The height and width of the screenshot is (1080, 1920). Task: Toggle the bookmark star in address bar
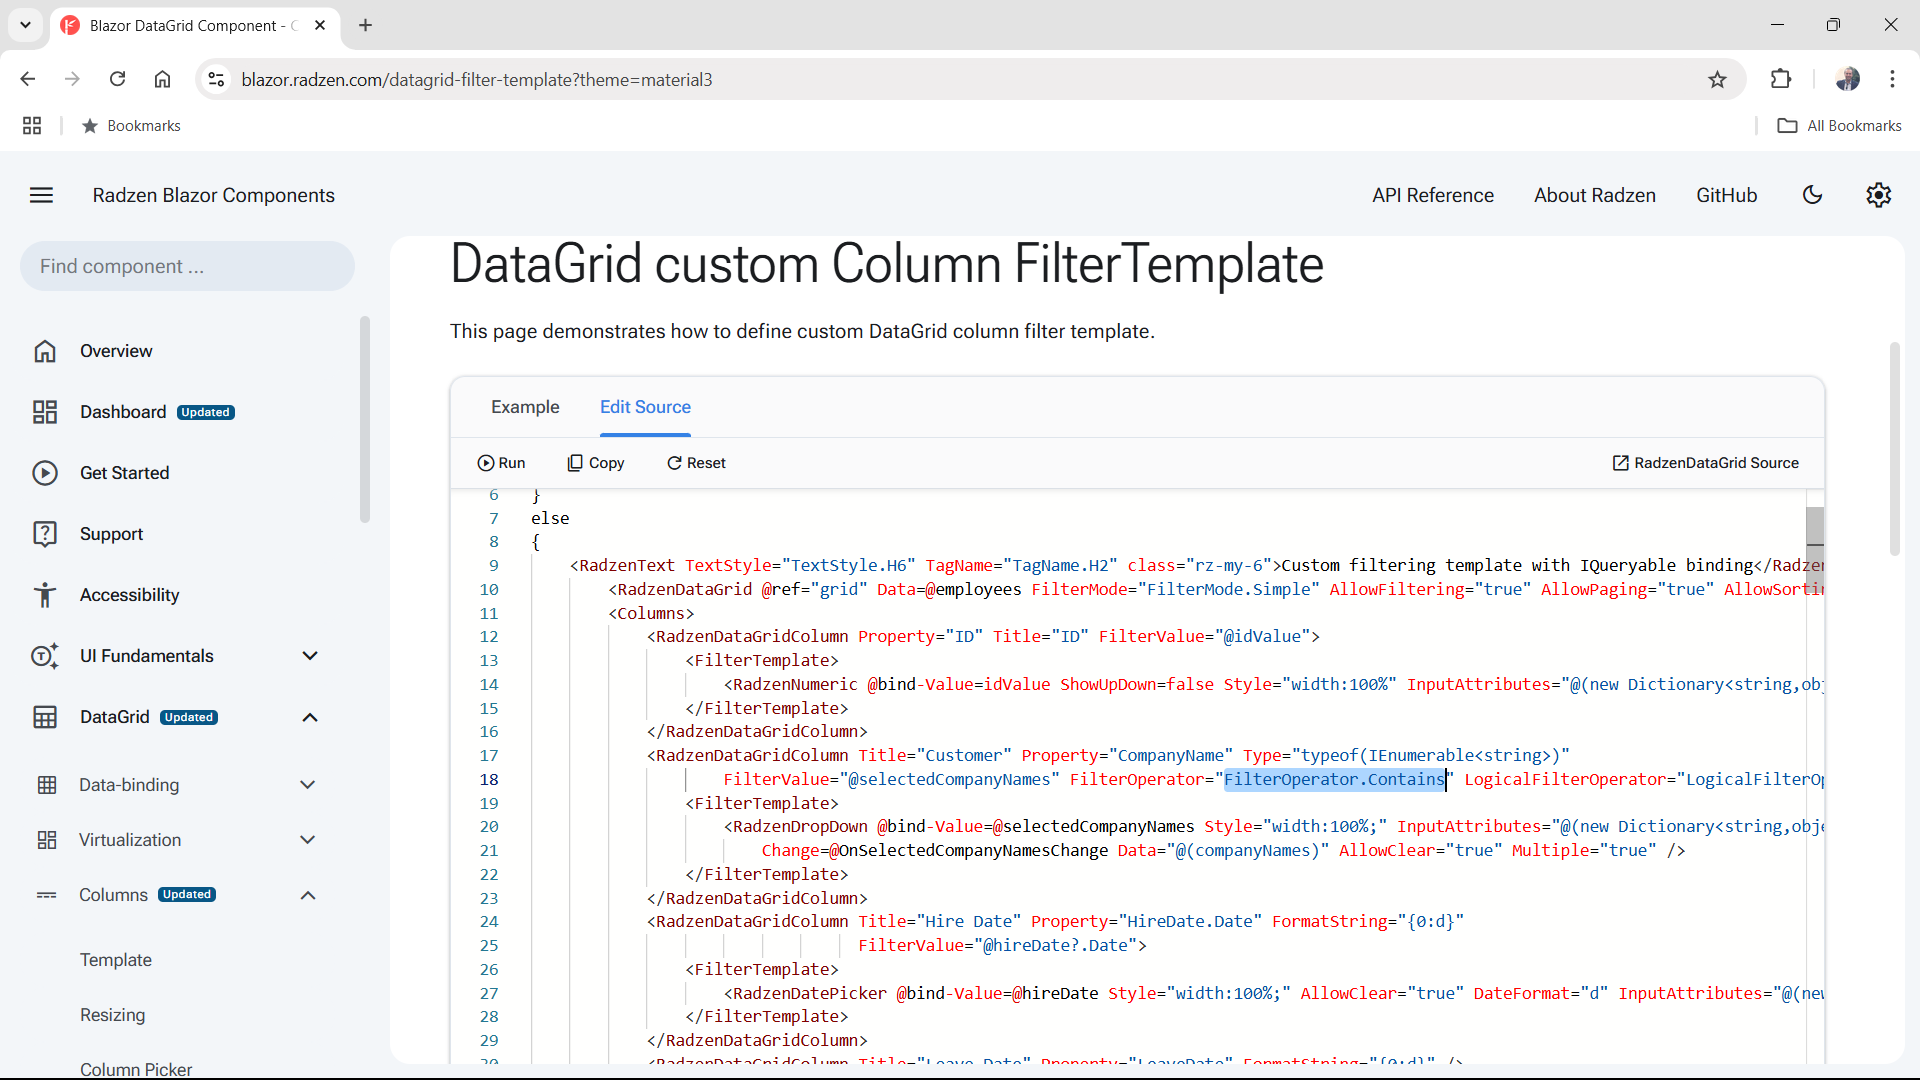(1718, 79)
